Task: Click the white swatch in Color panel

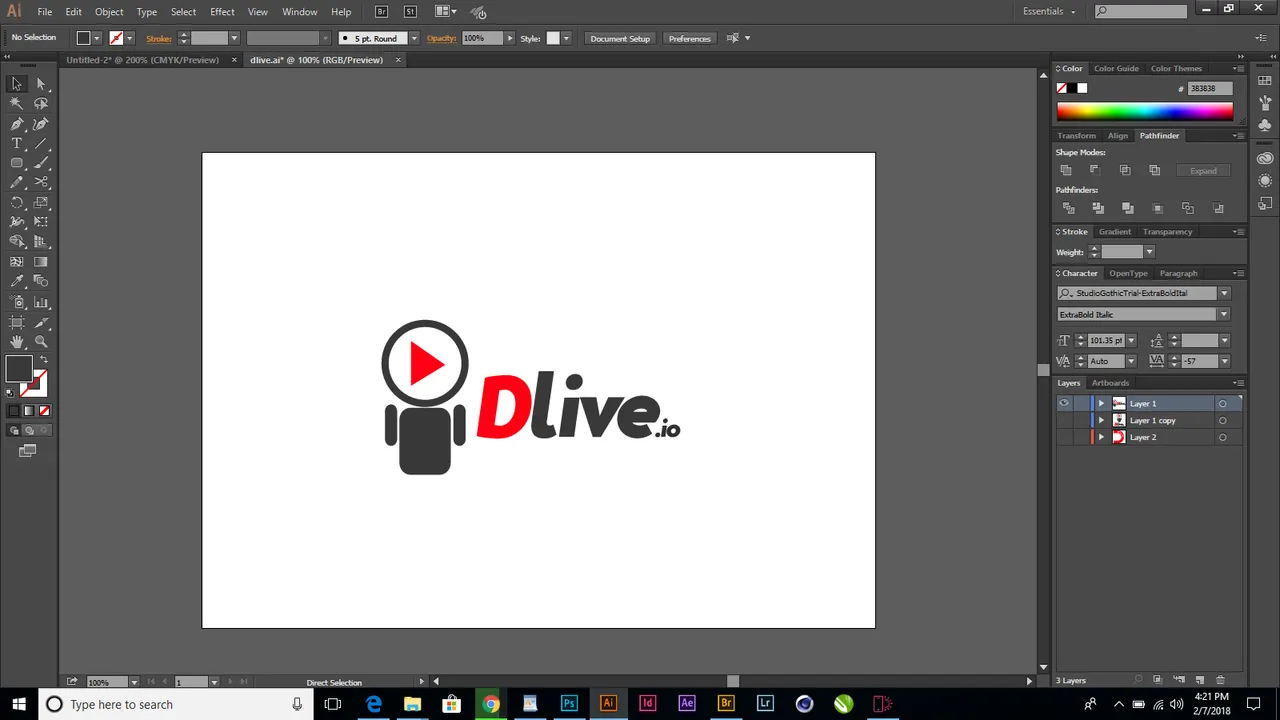Action: click(x=1082, y=88)
